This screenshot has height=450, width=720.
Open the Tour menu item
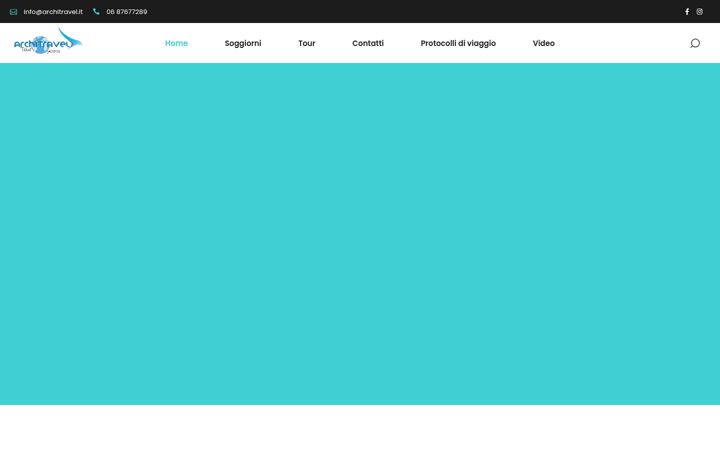tap(307, 43)
